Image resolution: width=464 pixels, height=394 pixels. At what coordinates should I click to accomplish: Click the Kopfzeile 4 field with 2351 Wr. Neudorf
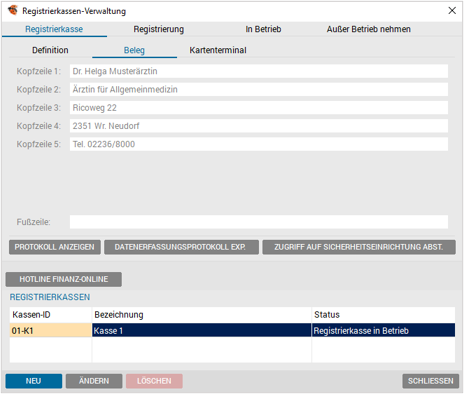[259, 126]
